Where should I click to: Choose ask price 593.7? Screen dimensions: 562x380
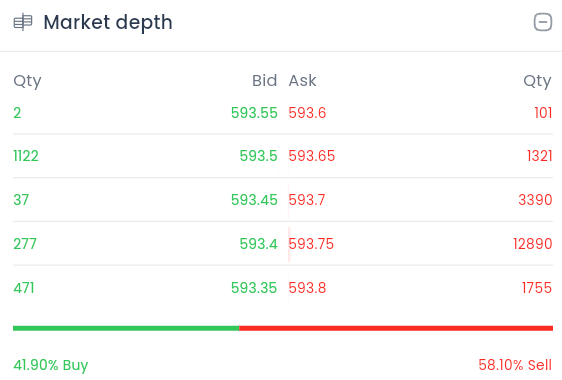(x=307, y=200)
